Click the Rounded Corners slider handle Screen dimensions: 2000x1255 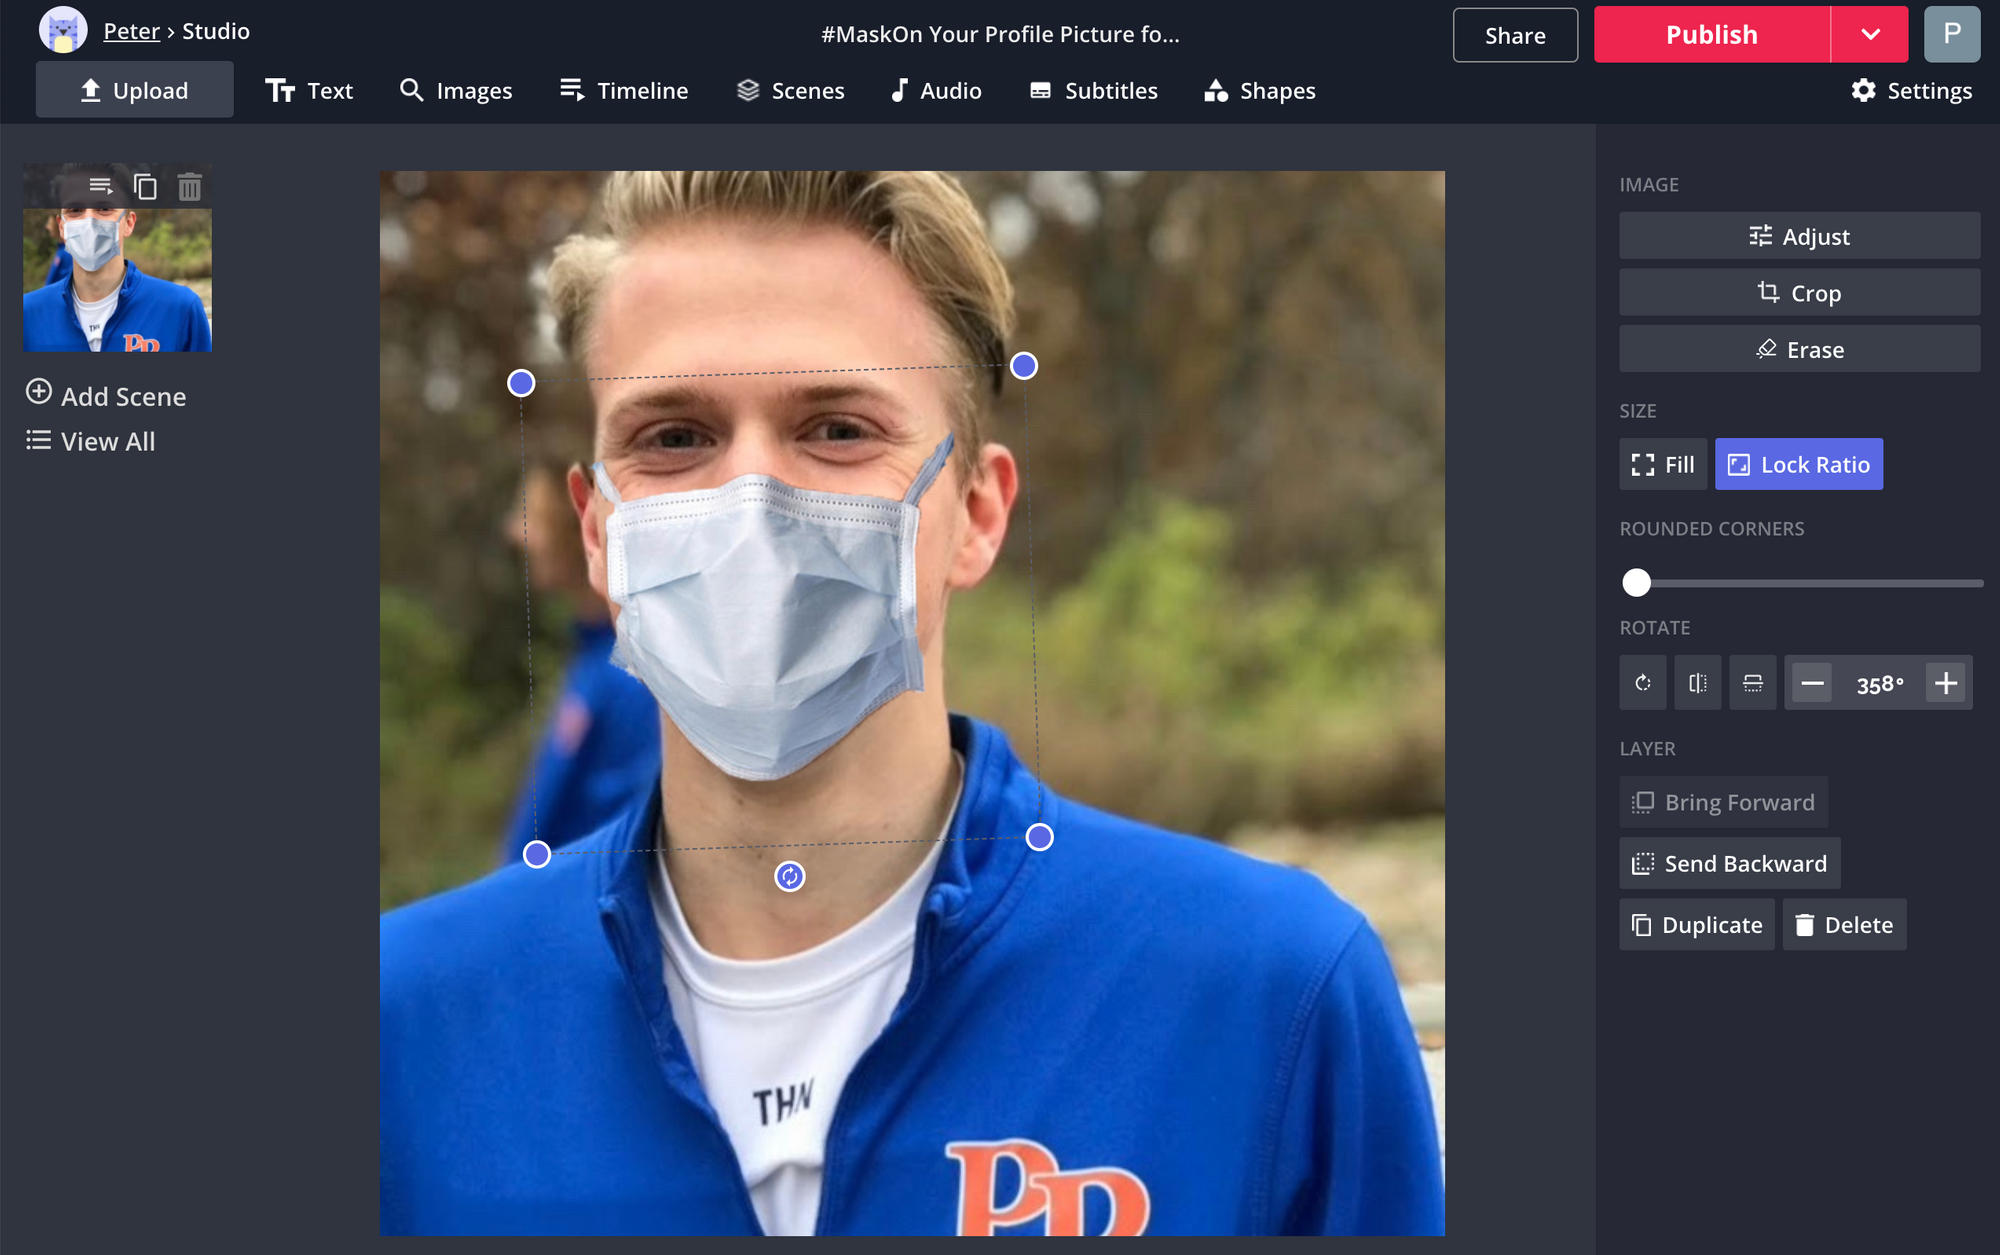1636,583
